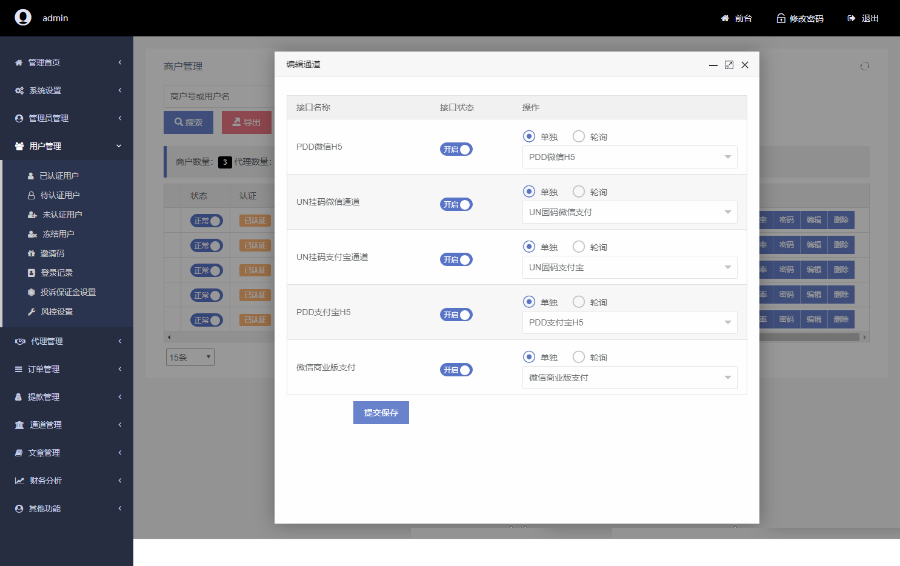Click the house icon for 管理首页

click(19, 63)
